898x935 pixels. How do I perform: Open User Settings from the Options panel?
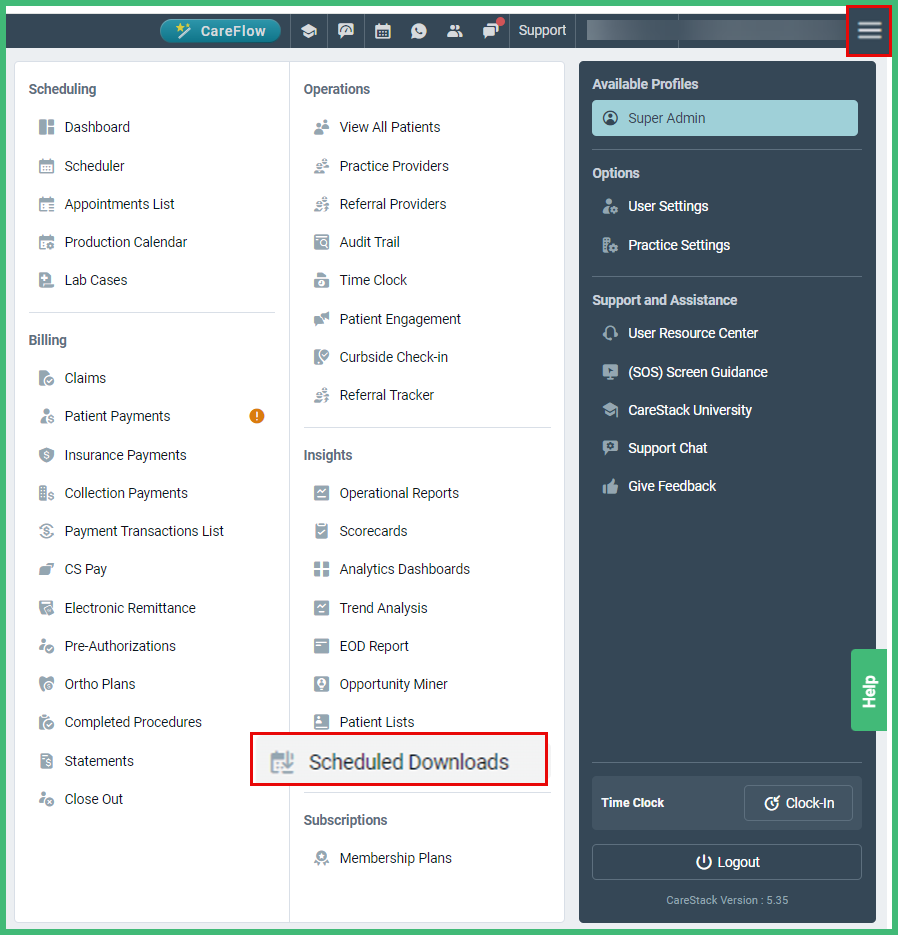coord(668,206)
